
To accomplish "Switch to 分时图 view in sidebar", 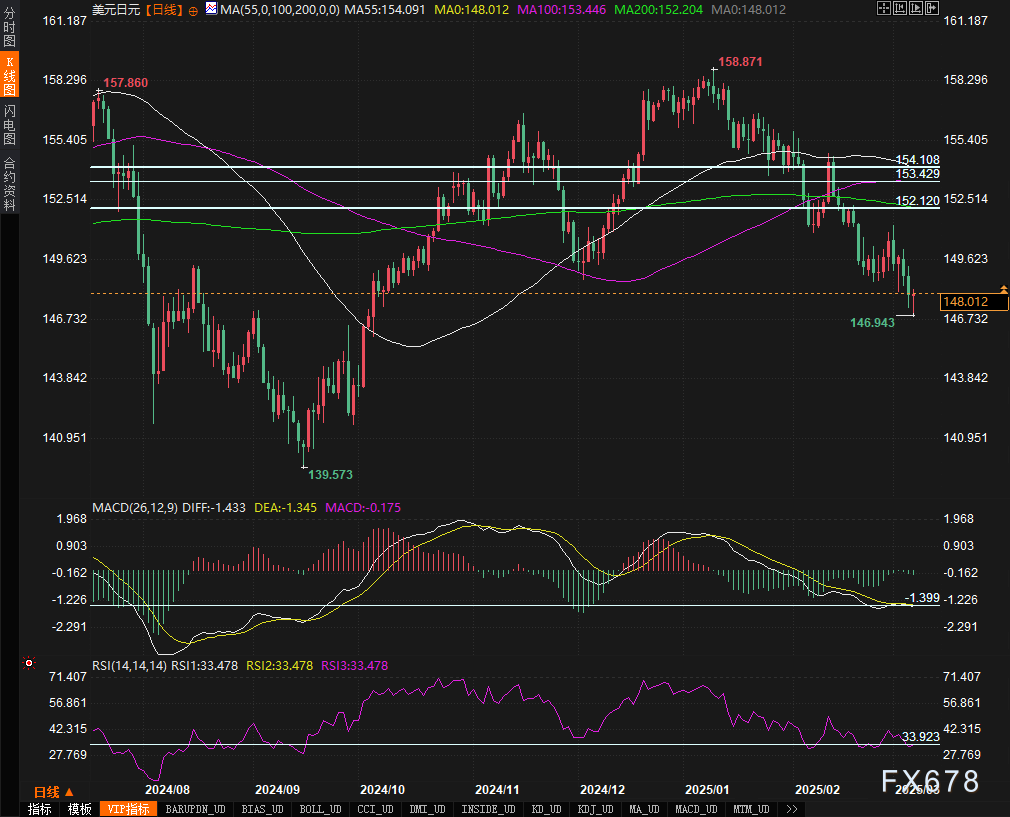I will tap(9, 27).
